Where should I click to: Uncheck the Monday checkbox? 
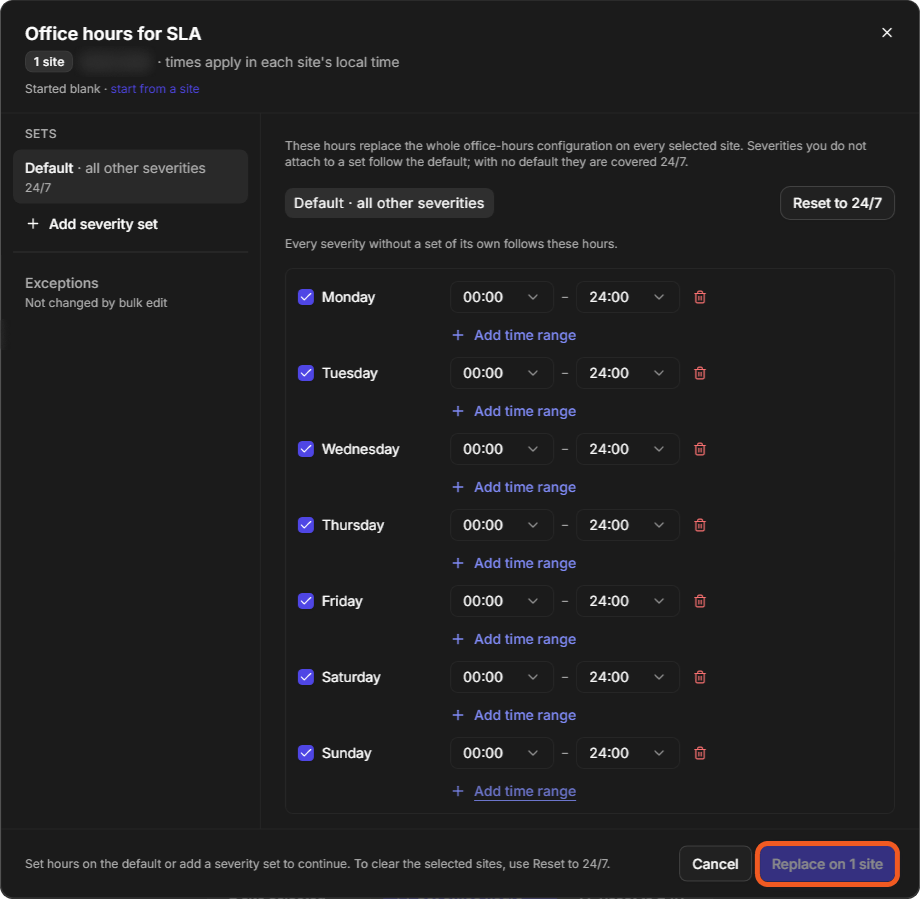[306, 297]
